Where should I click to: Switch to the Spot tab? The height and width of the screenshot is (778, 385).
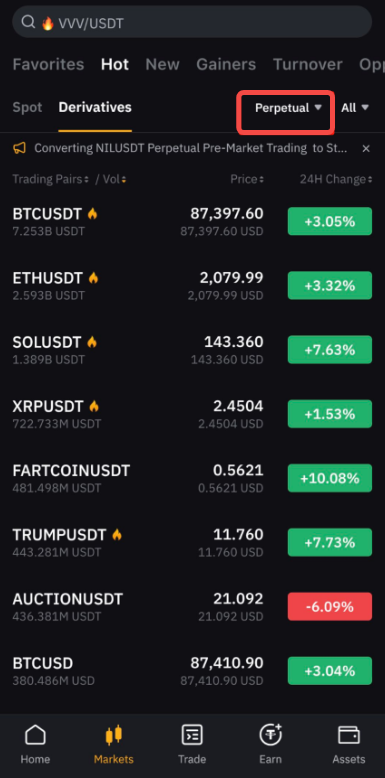tap(27, 108)
